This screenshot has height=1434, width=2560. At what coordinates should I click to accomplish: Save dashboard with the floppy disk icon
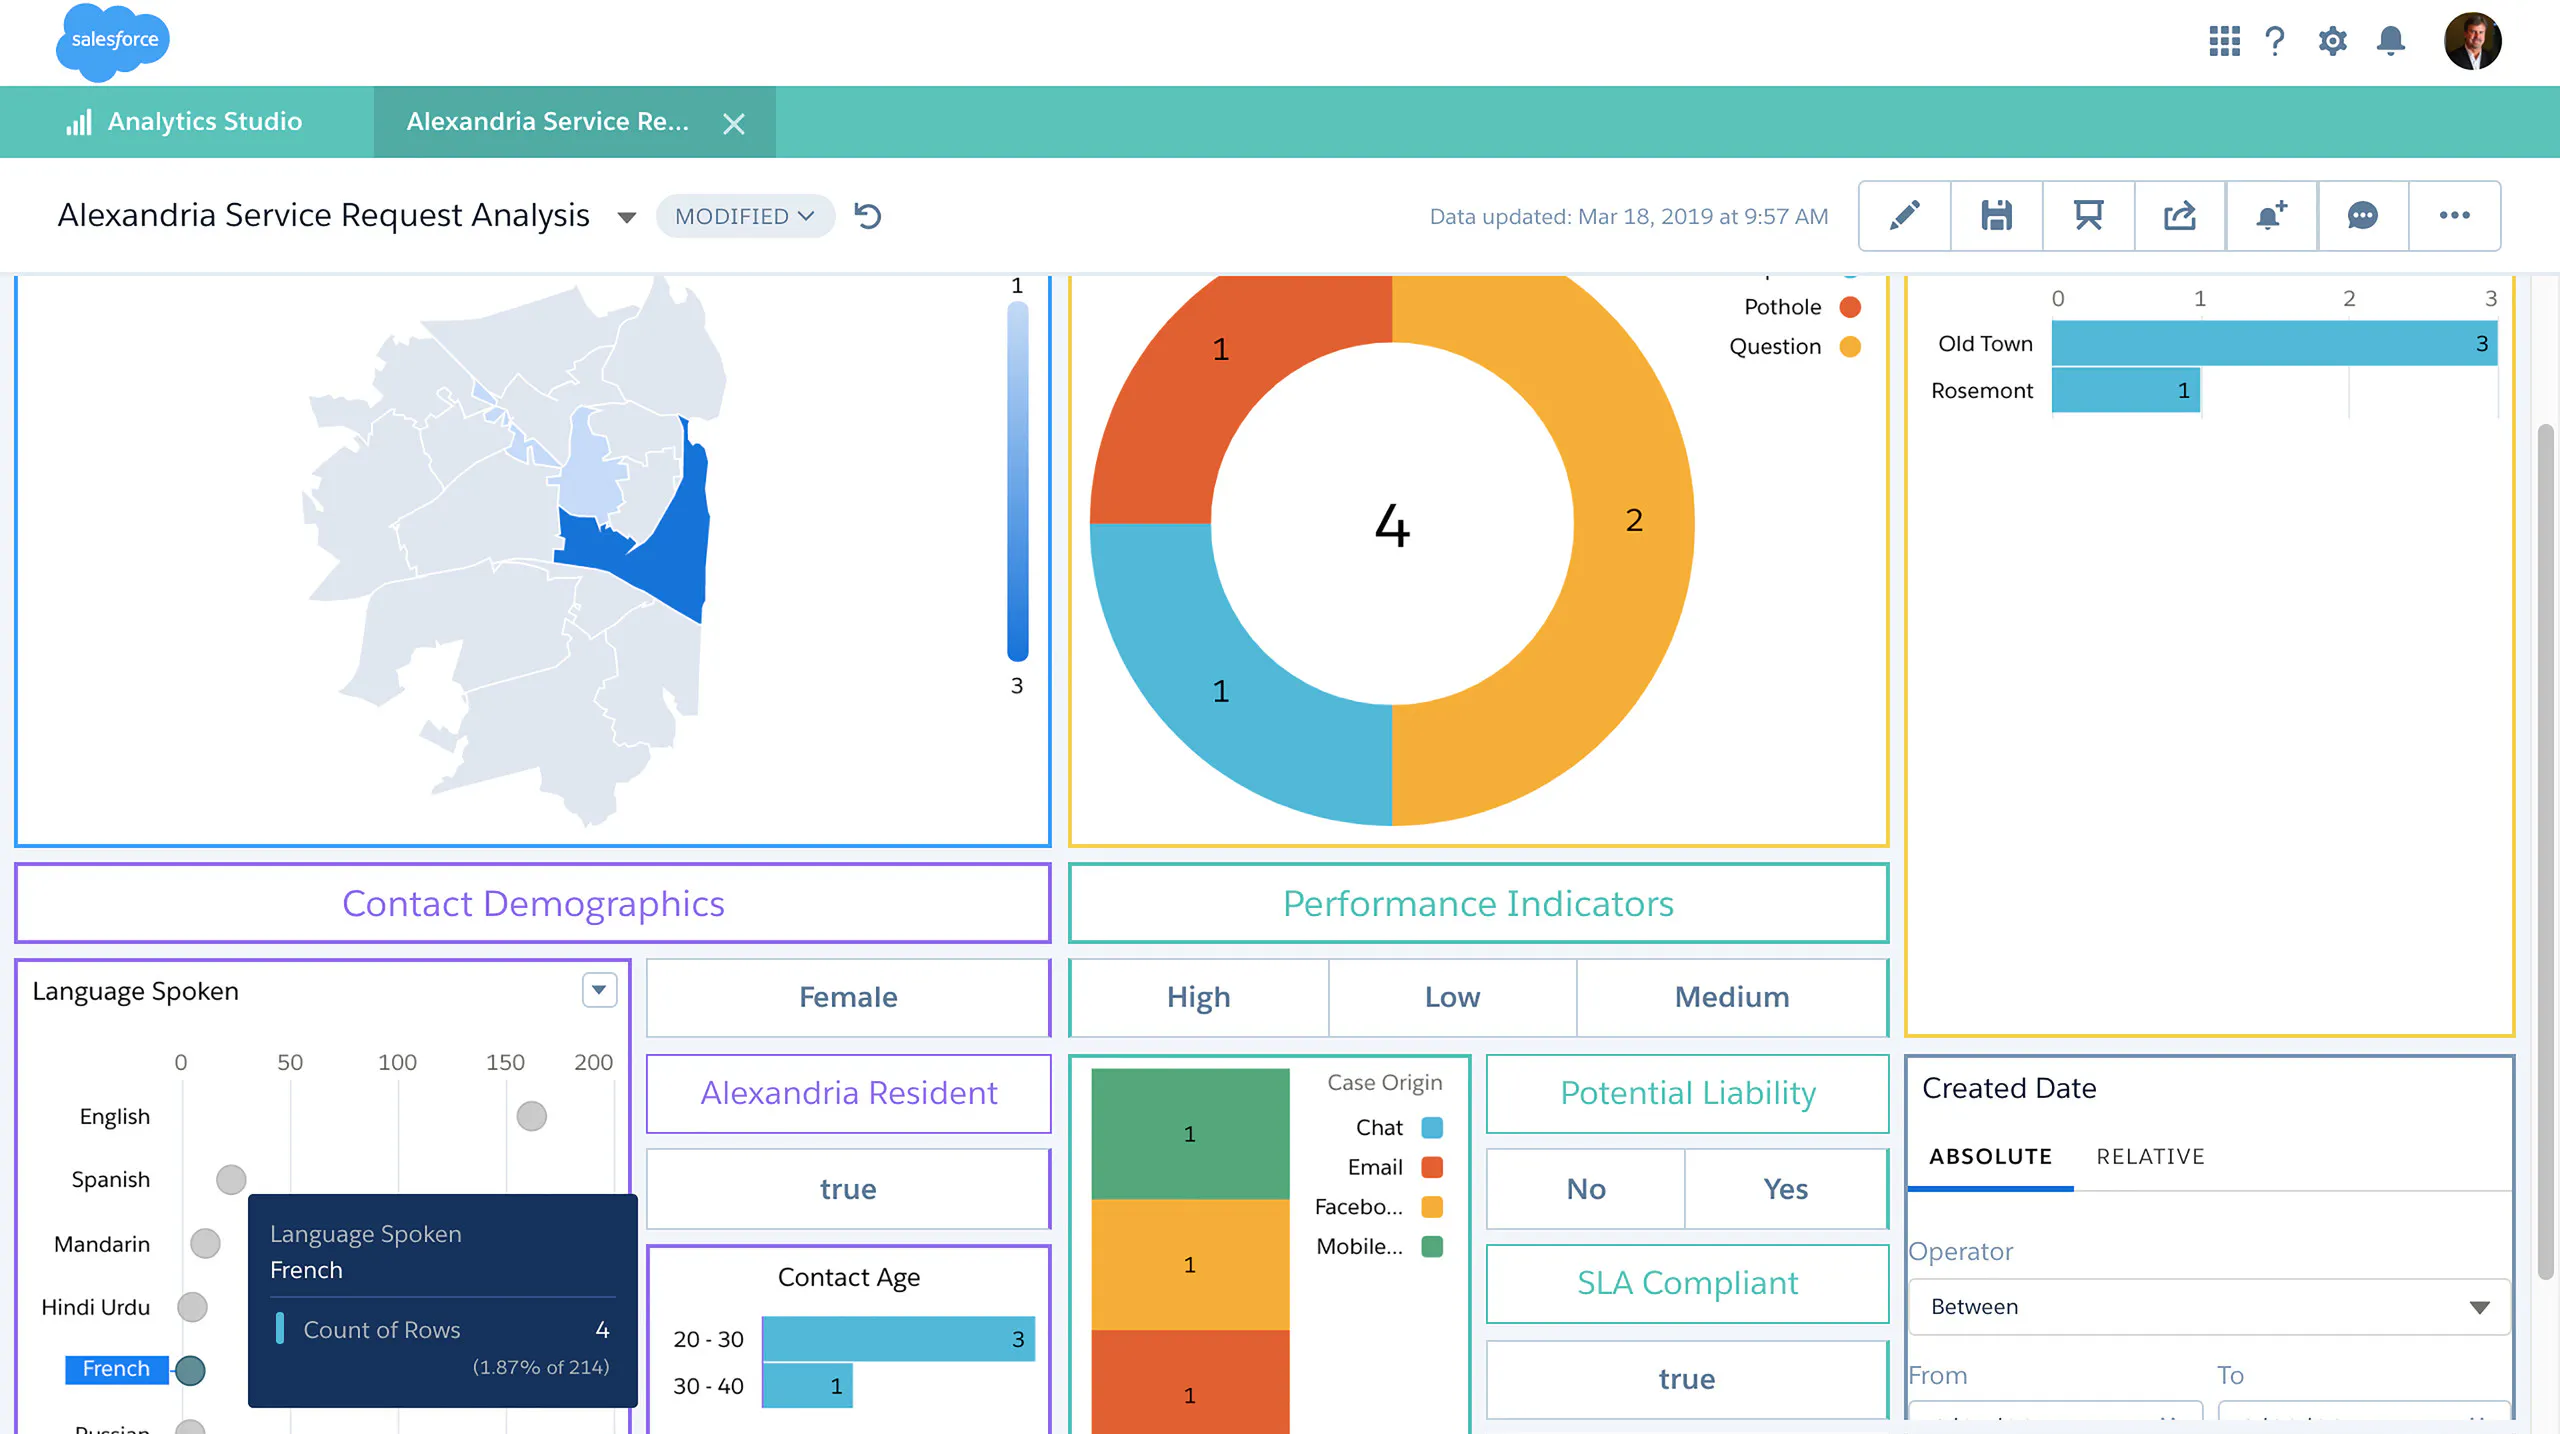tap(1996, 215)
